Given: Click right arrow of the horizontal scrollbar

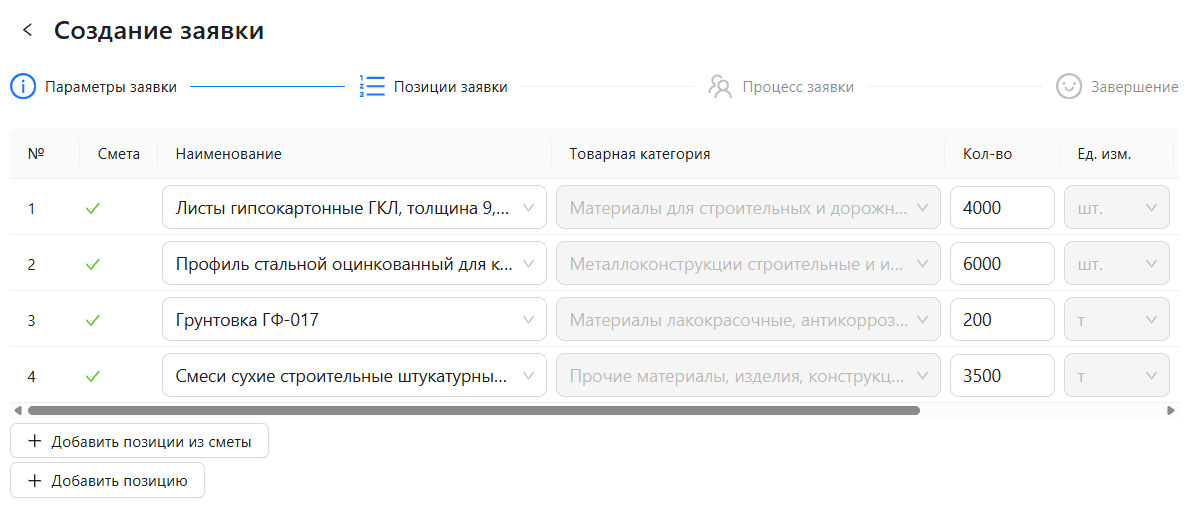Looking at the screenshot, I should point(1171,411).
